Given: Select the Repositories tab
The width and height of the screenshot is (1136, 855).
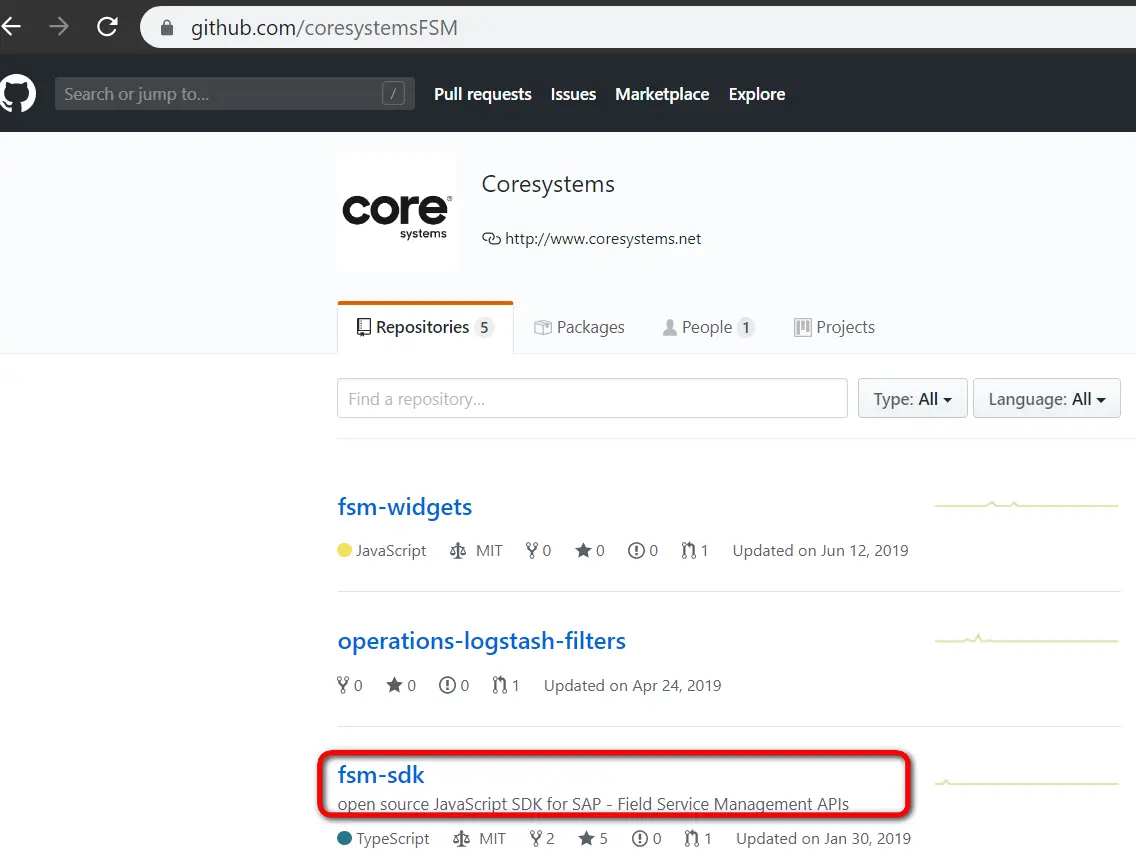Looking at the screenshot, I should tap(425, 328).
